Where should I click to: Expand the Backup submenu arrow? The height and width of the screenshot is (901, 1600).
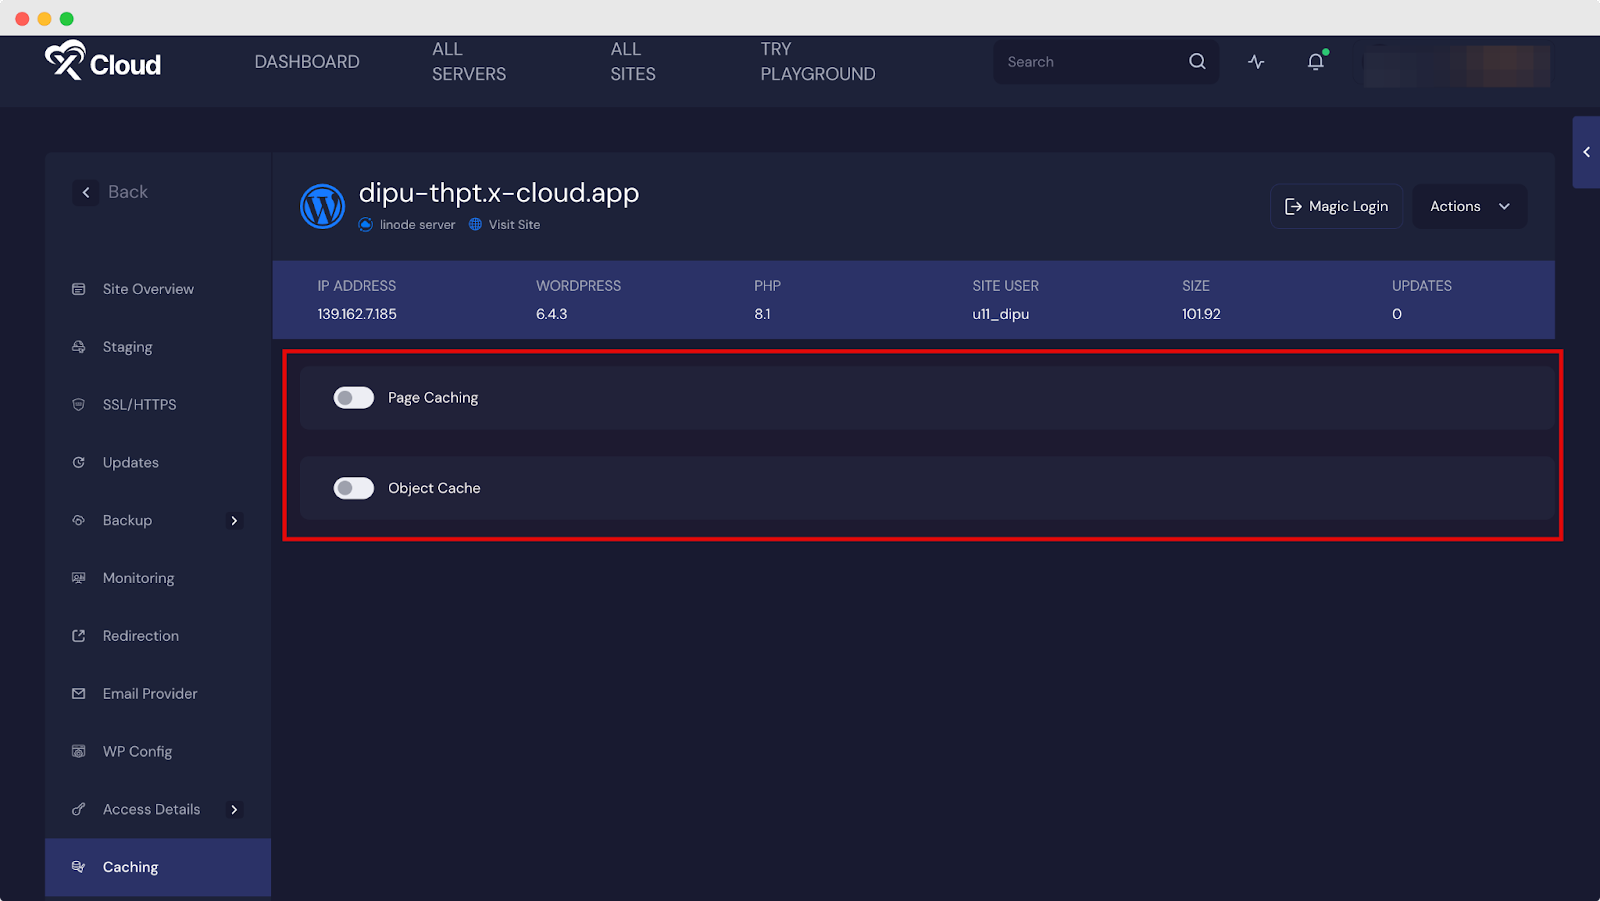(234, 521)
